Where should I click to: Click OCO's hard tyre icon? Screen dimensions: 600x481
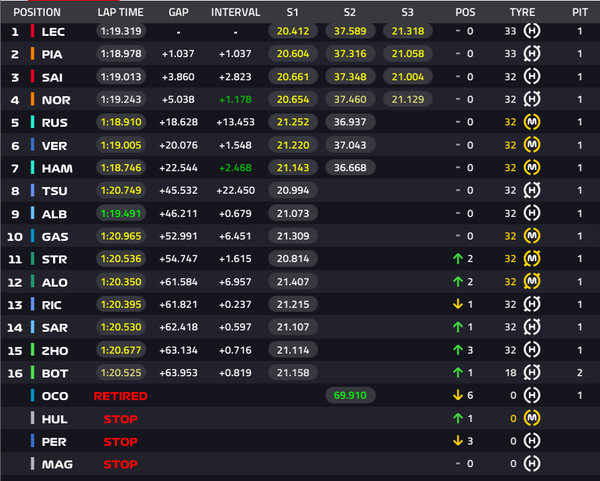point(532,395)
